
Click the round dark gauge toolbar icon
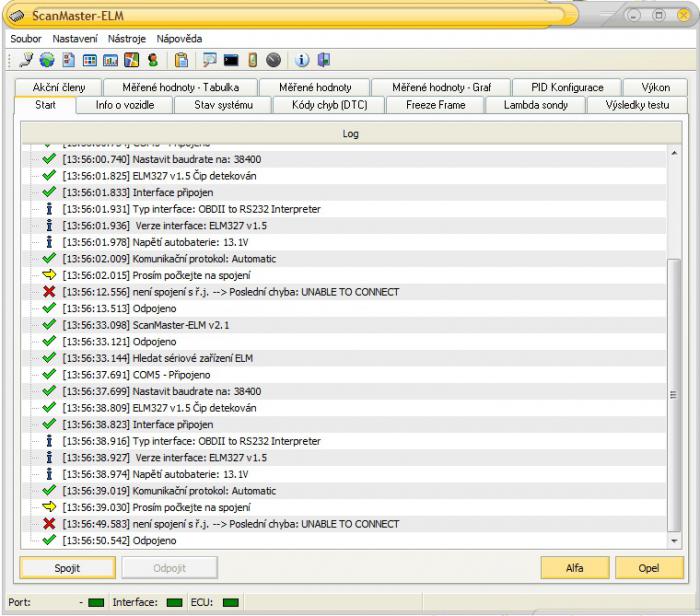coord(274,60)
